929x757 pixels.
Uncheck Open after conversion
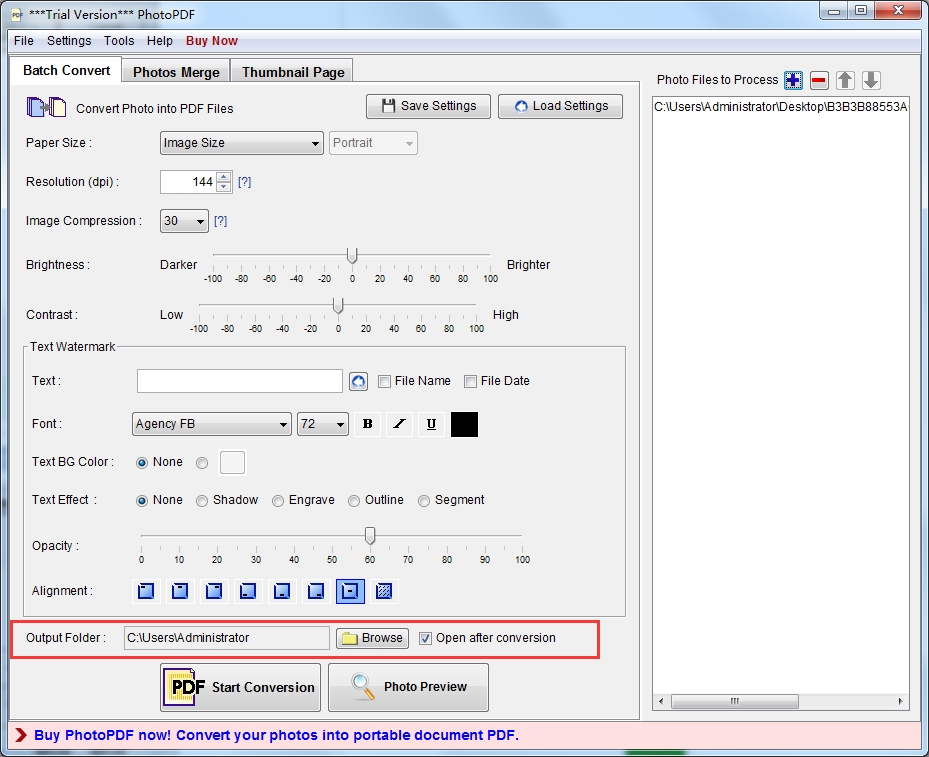point(426,638)
